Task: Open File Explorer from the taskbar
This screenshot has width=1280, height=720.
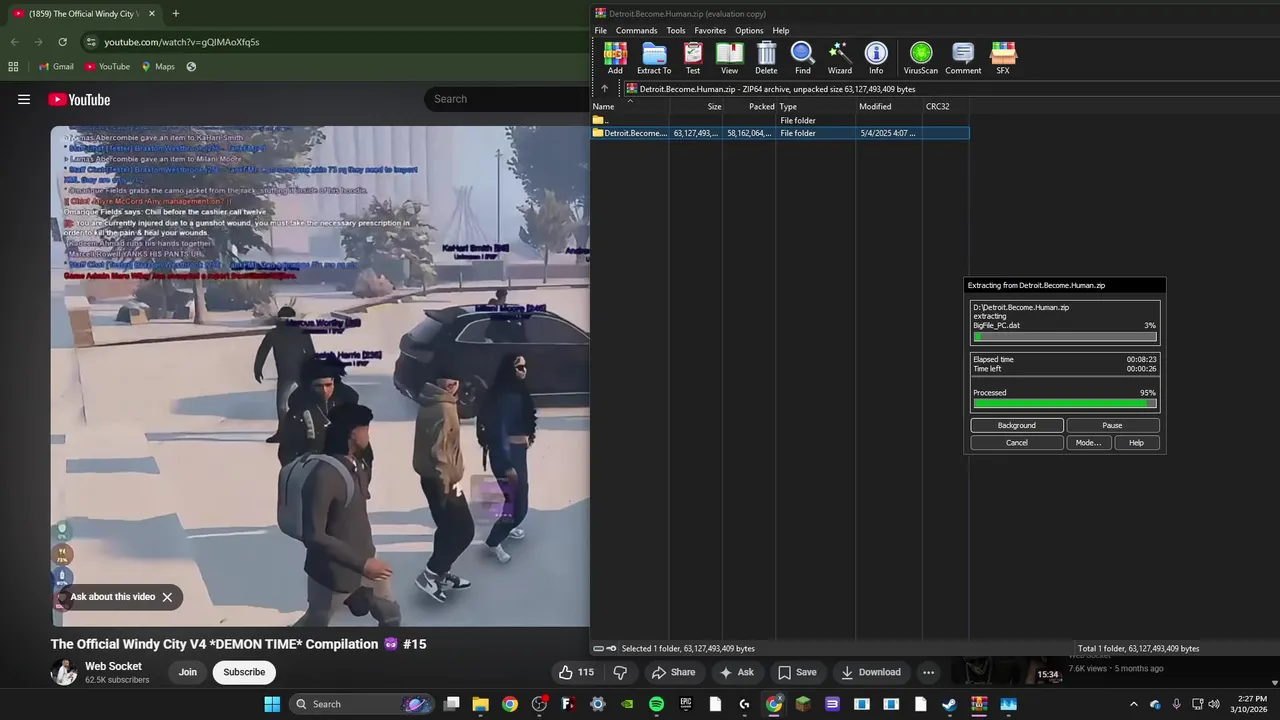Action: 480,704
